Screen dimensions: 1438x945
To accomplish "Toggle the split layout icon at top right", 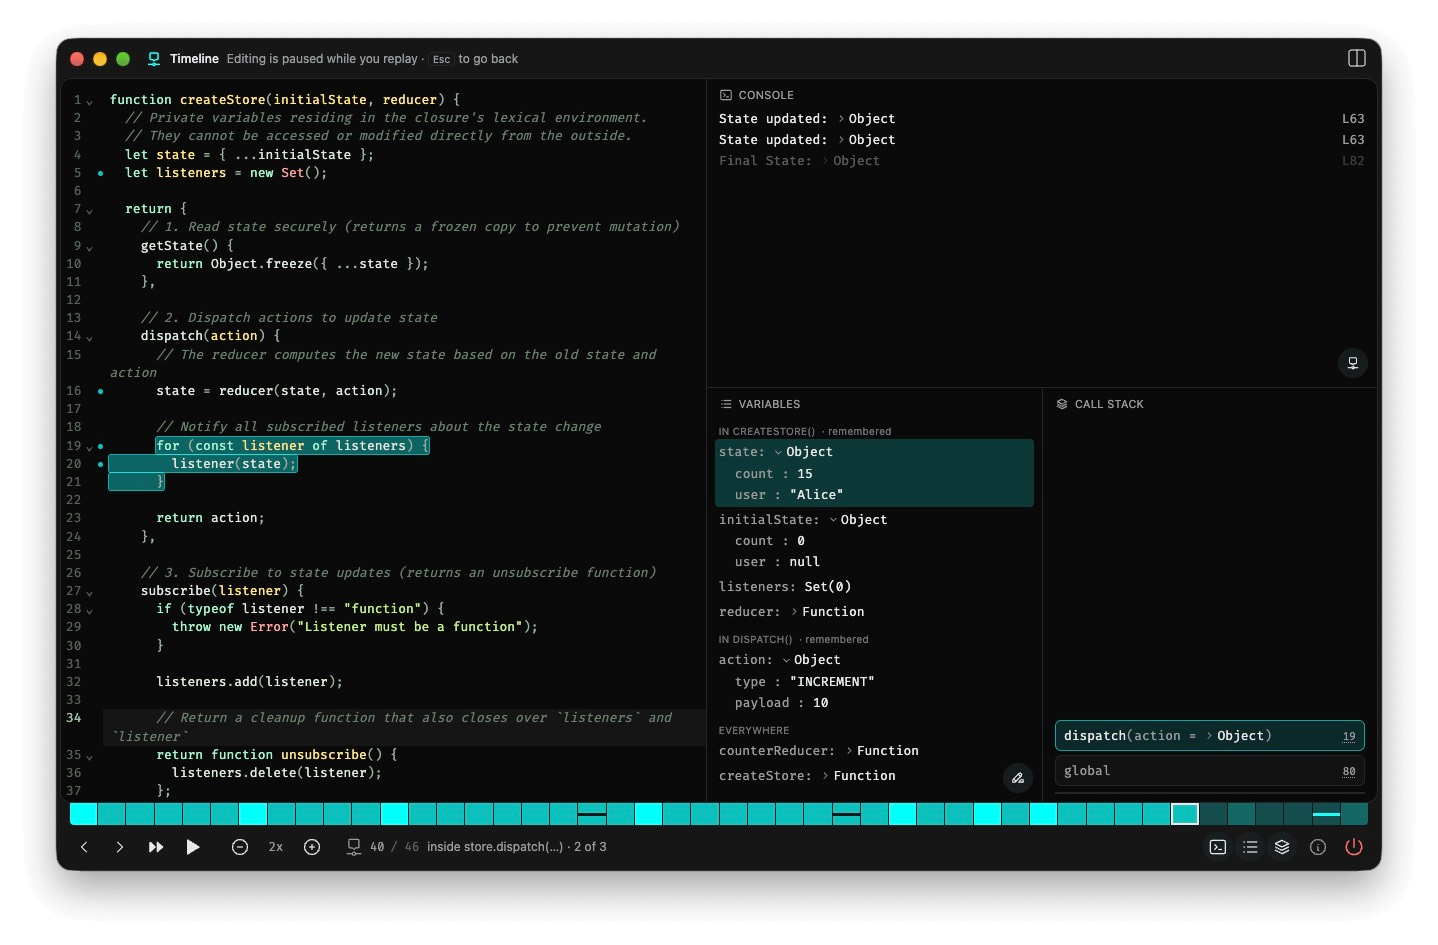I will coord(1357,58).
